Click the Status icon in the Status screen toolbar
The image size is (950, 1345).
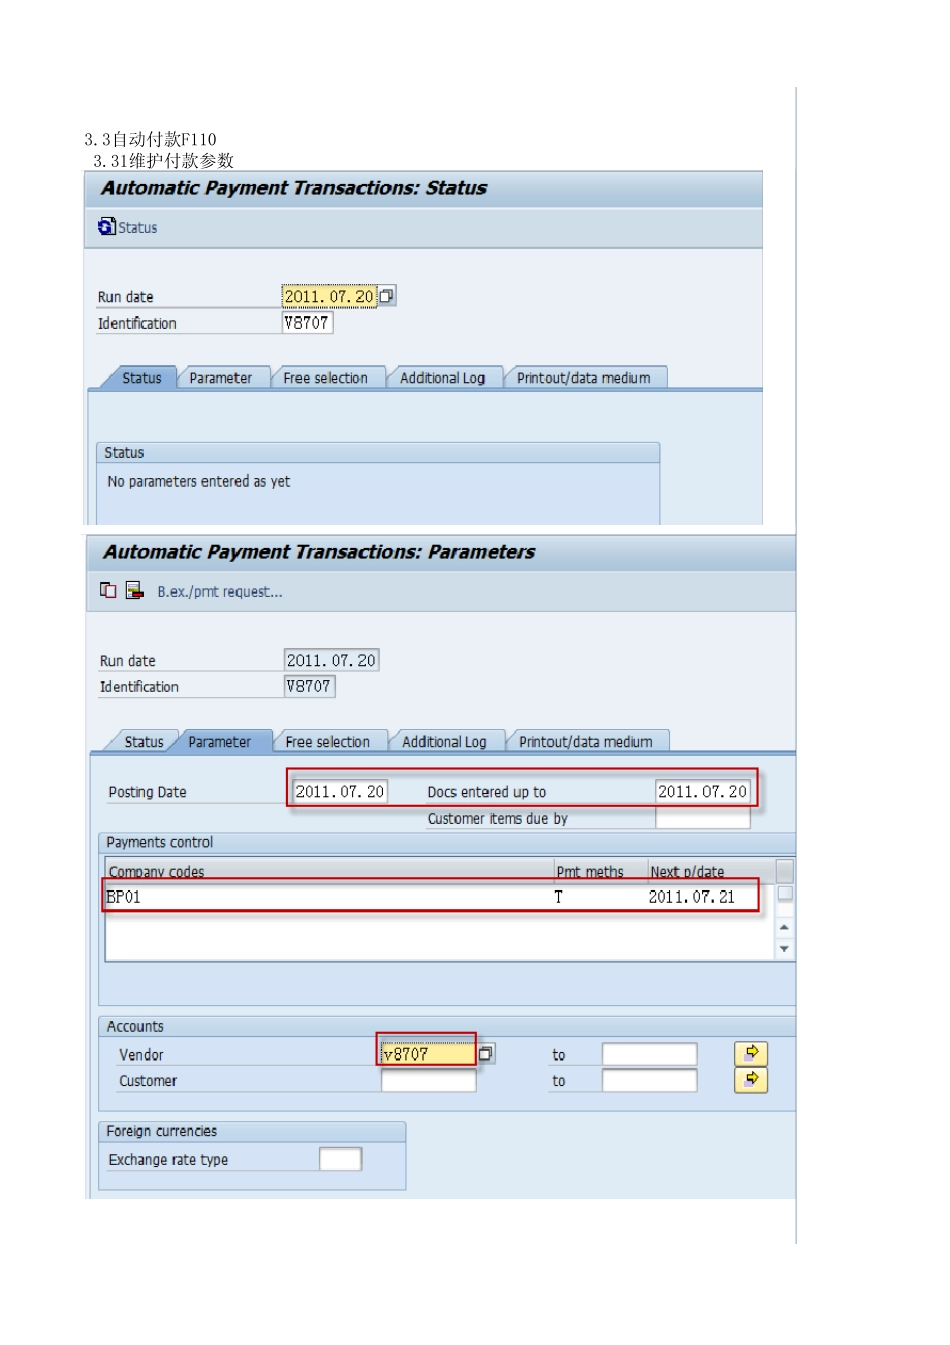107,227
